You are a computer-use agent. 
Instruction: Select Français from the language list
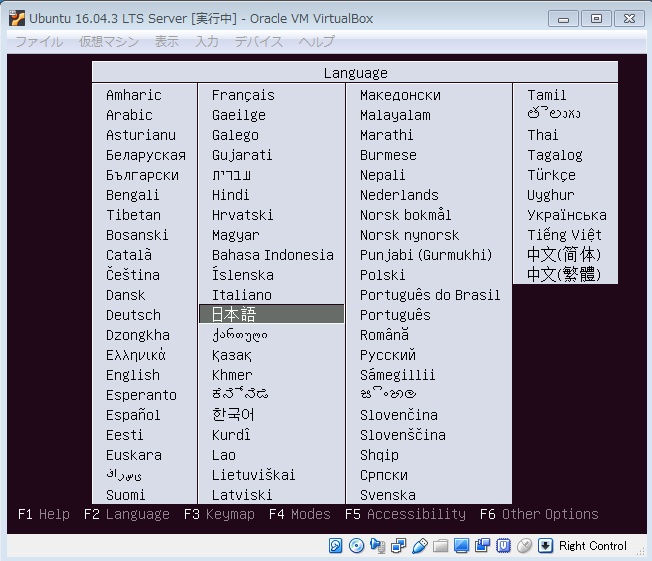pos(243,95)
